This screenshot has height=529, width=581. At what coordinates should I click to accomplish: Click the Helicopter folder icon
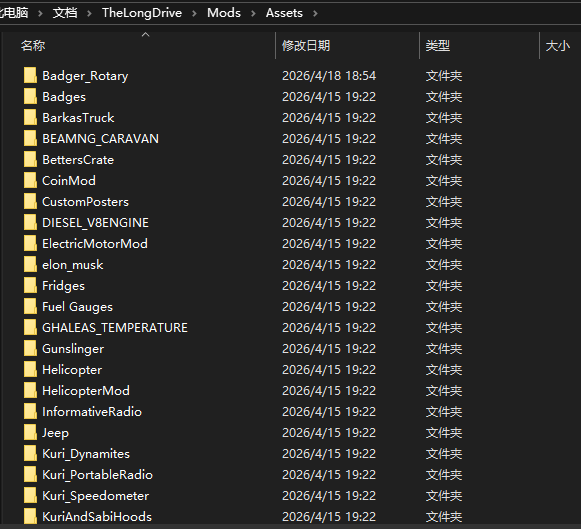pos(30,369)
